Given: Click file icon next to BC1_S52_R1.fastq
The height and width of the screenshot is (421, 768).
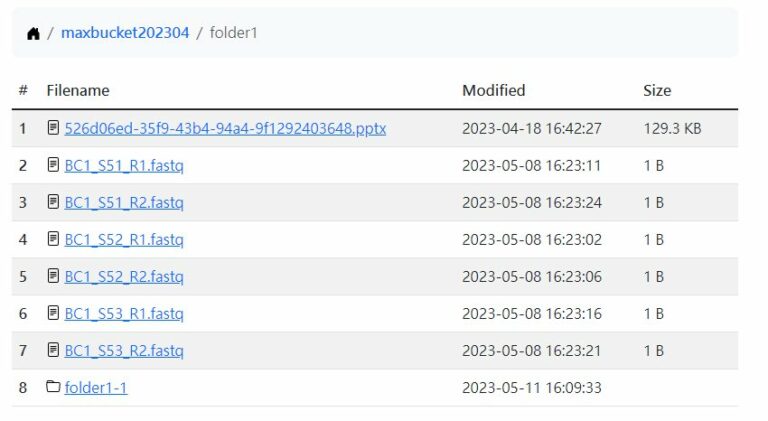Looking at the screenshot, I should 54,239.
